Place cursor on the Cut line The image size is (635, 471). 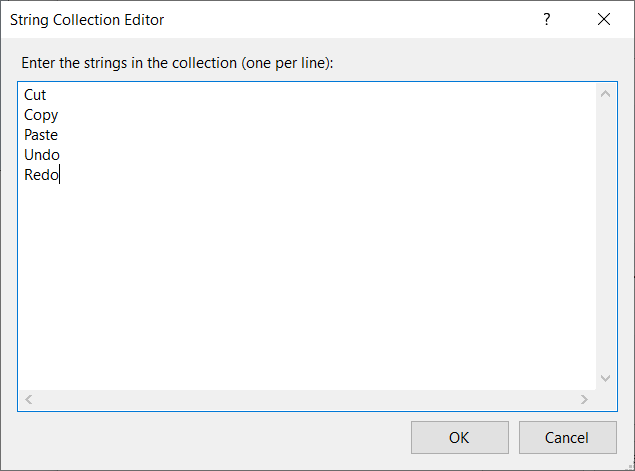tap(35, 95)
